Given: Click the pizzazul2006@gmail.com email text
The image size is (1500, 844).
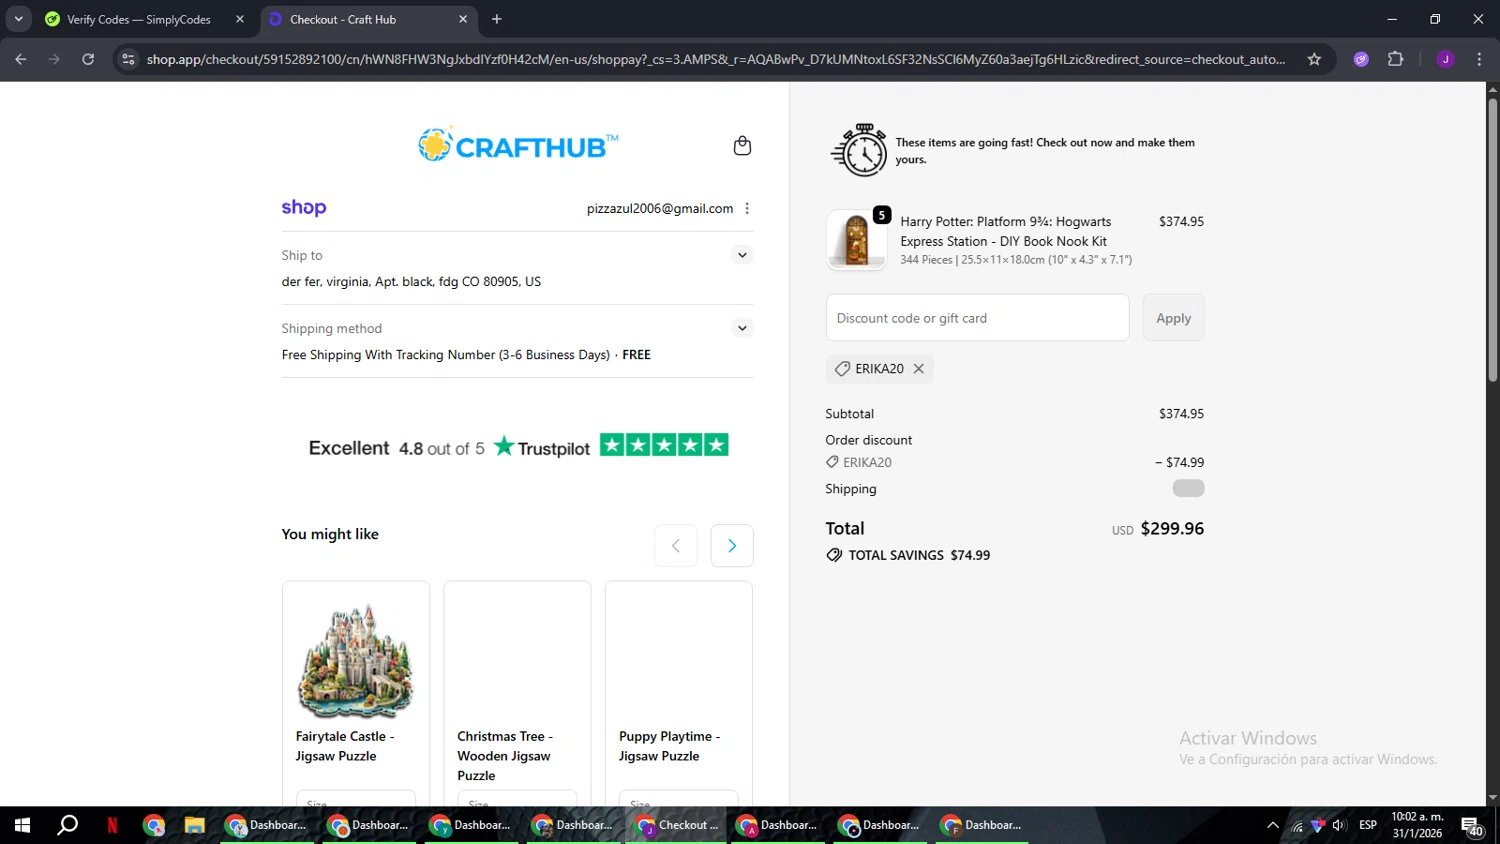Looking at the screenshot, I should point(660,209).
